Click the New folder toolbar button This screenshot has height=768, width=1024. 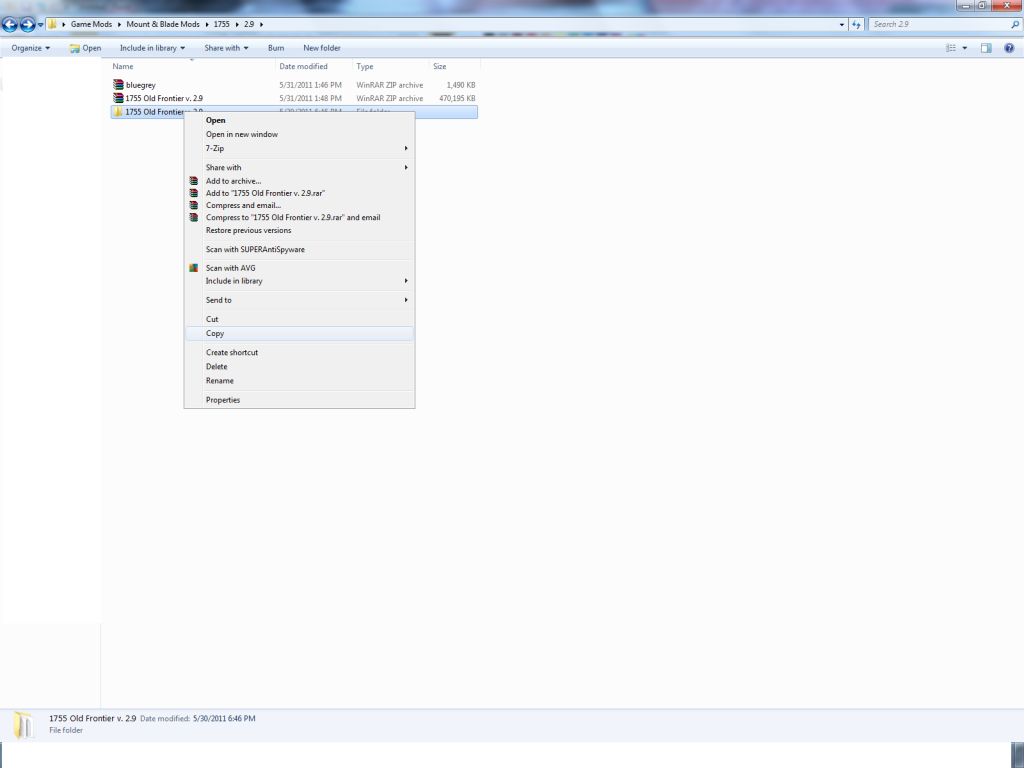[322, 48]
